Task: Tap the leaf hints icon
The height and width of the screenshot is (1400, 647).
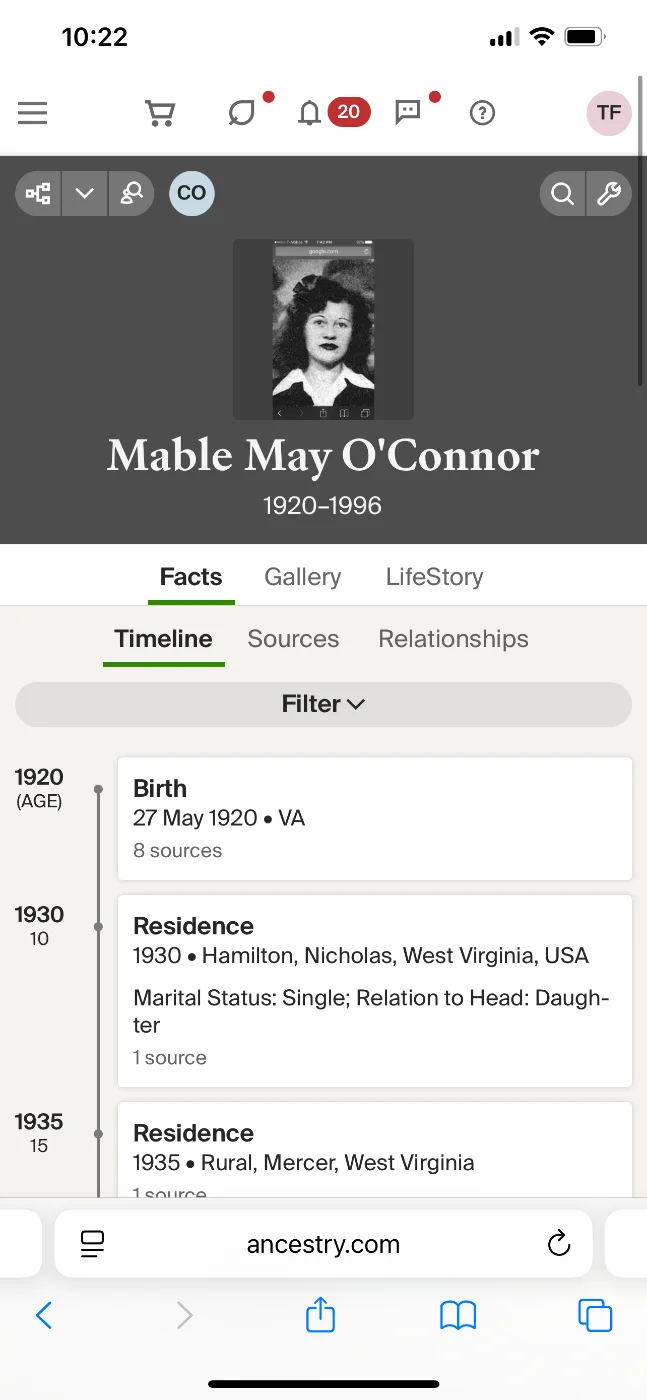Action: (x=241, y=113)
